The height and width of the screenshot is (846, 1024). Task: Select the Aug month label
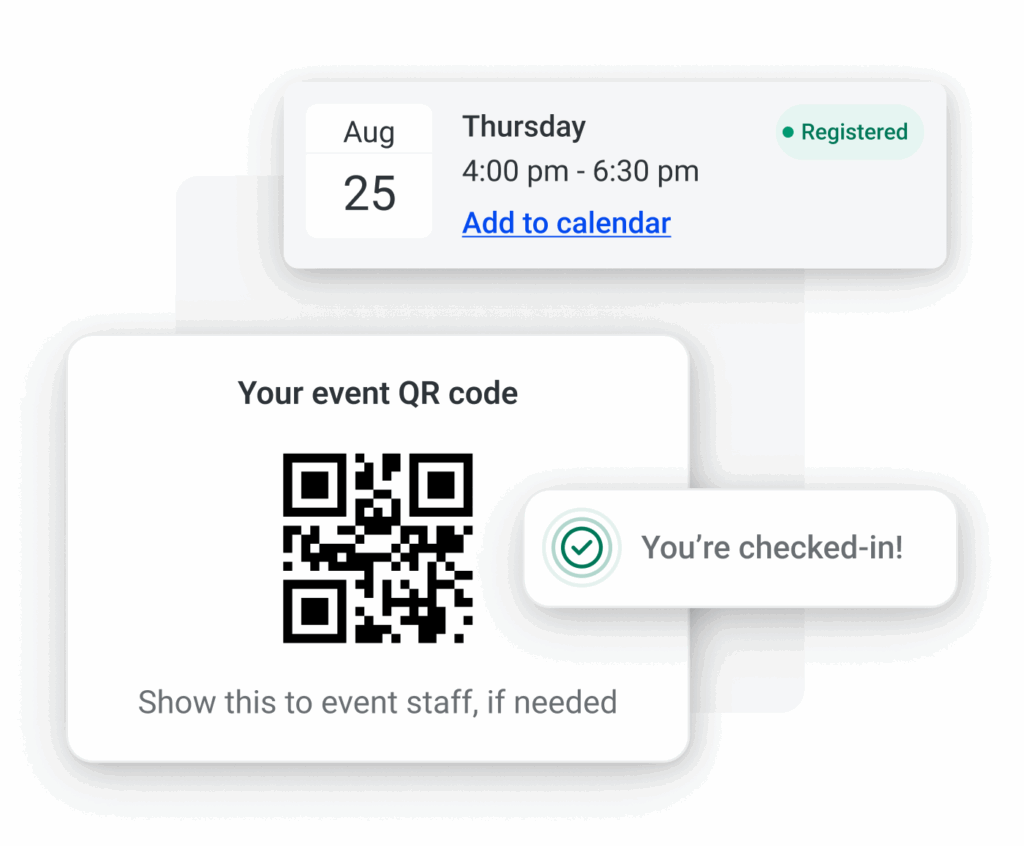pyautogui.click(x=369, y=132)
